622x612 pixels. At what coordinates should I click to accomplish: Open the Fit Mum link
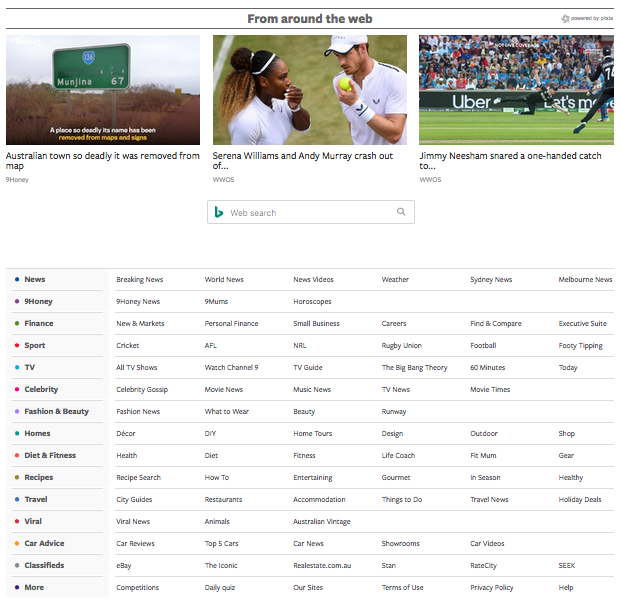tap(483, 456)
